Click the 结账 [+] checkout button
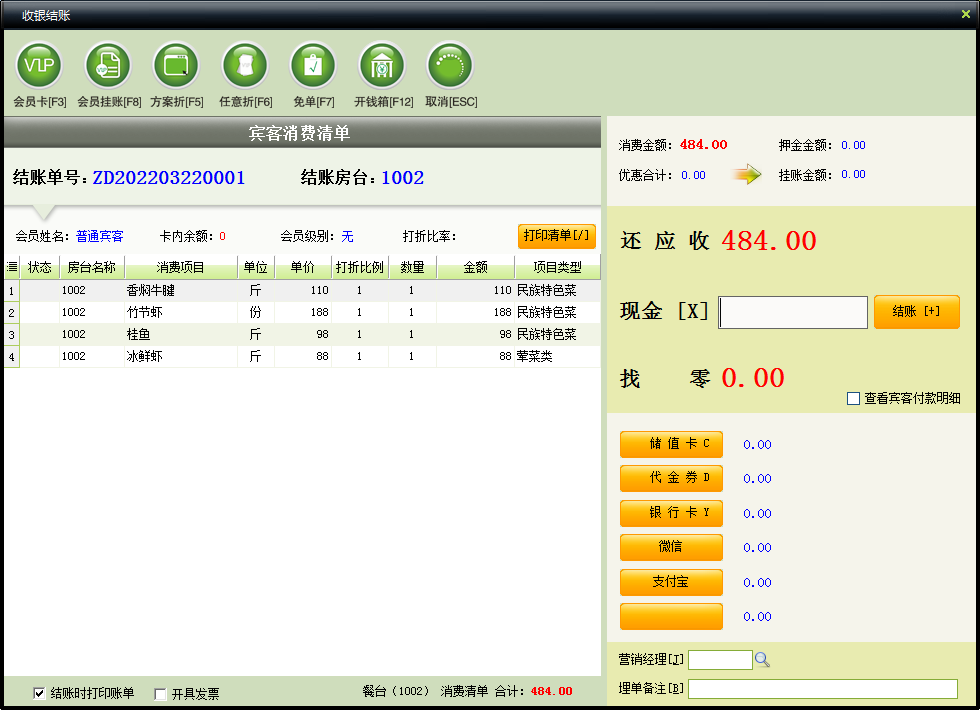980x710 pixels. (x=916, y=312)
